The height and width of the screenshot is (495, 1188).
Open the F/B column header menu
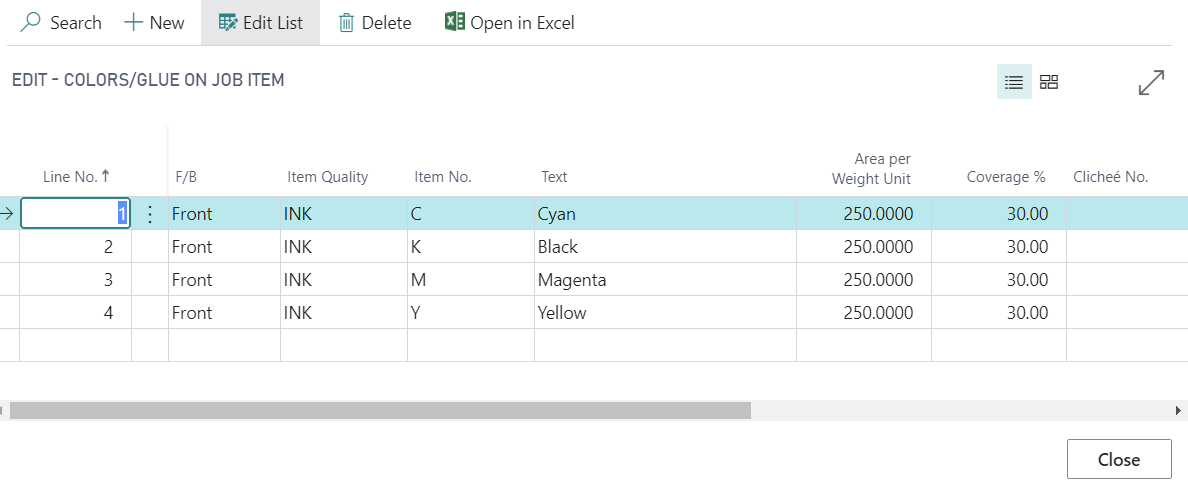click(x=186, y=177)
